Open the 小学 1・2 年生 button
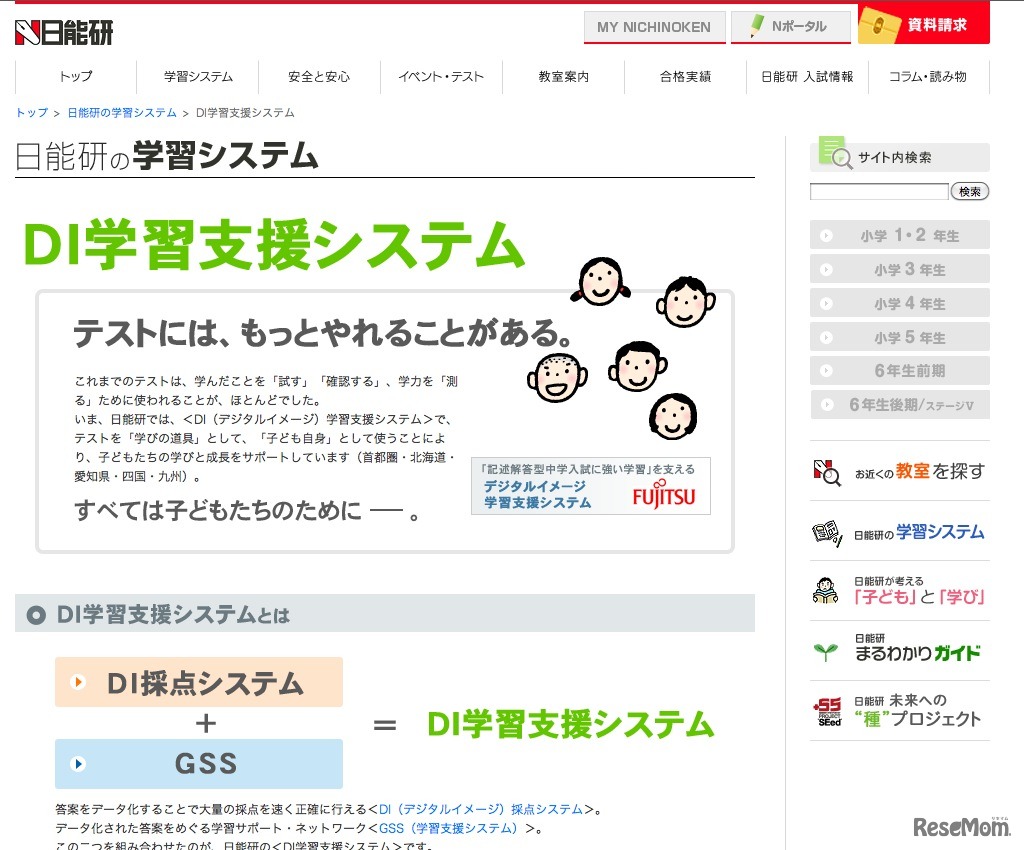Viewport: 1024px width, 850px height. pyautogui.click(x=900, y=235)
